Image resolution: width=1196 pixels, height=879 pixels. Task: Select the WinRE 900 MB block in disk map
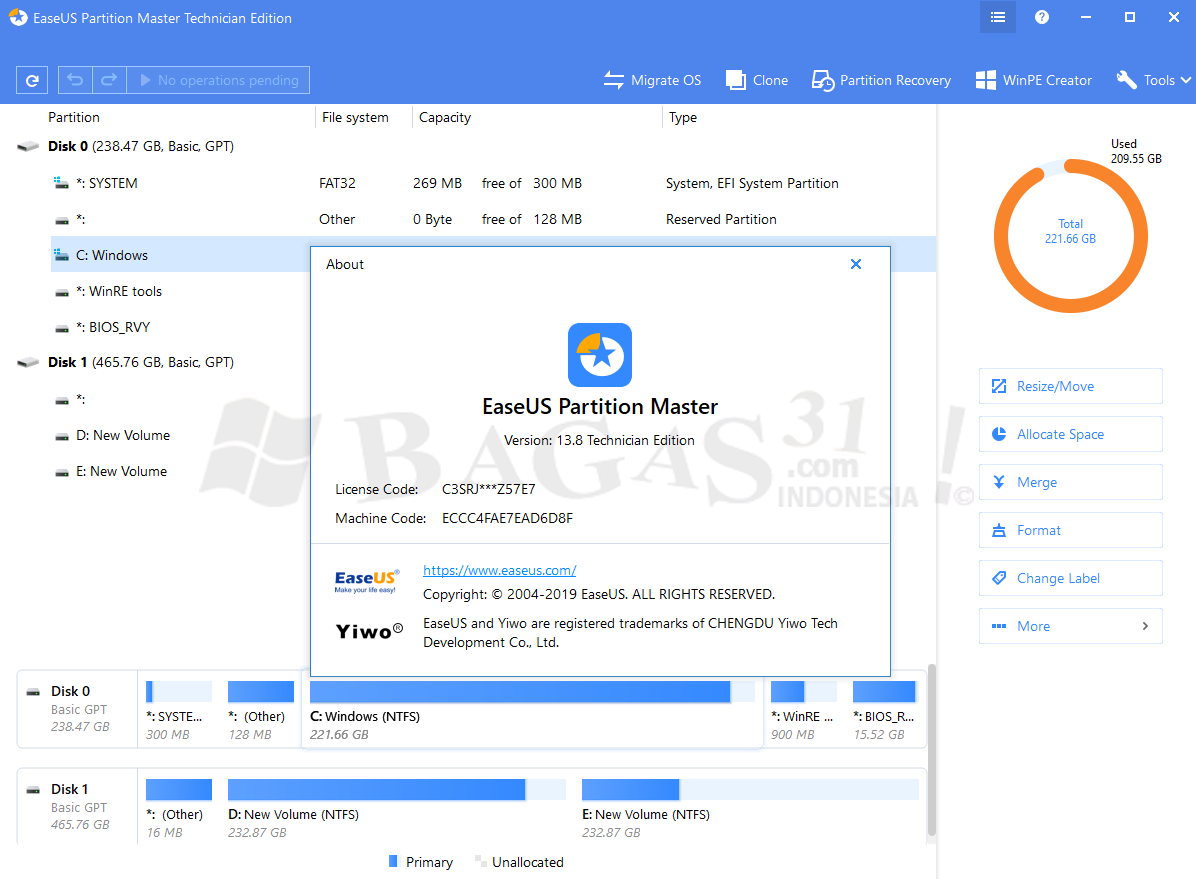804,710
